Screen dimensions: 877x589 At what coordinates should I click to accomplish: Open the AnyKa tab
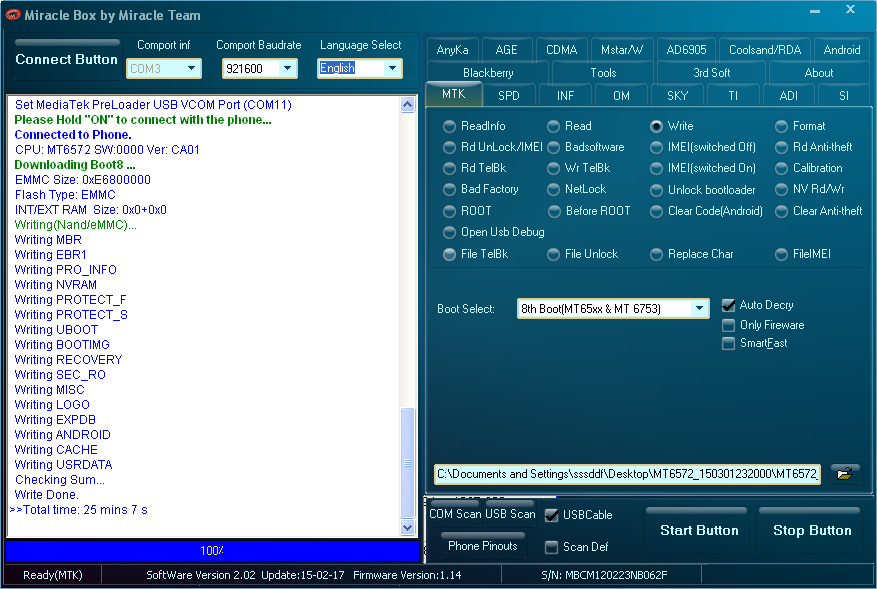[452, 50]
